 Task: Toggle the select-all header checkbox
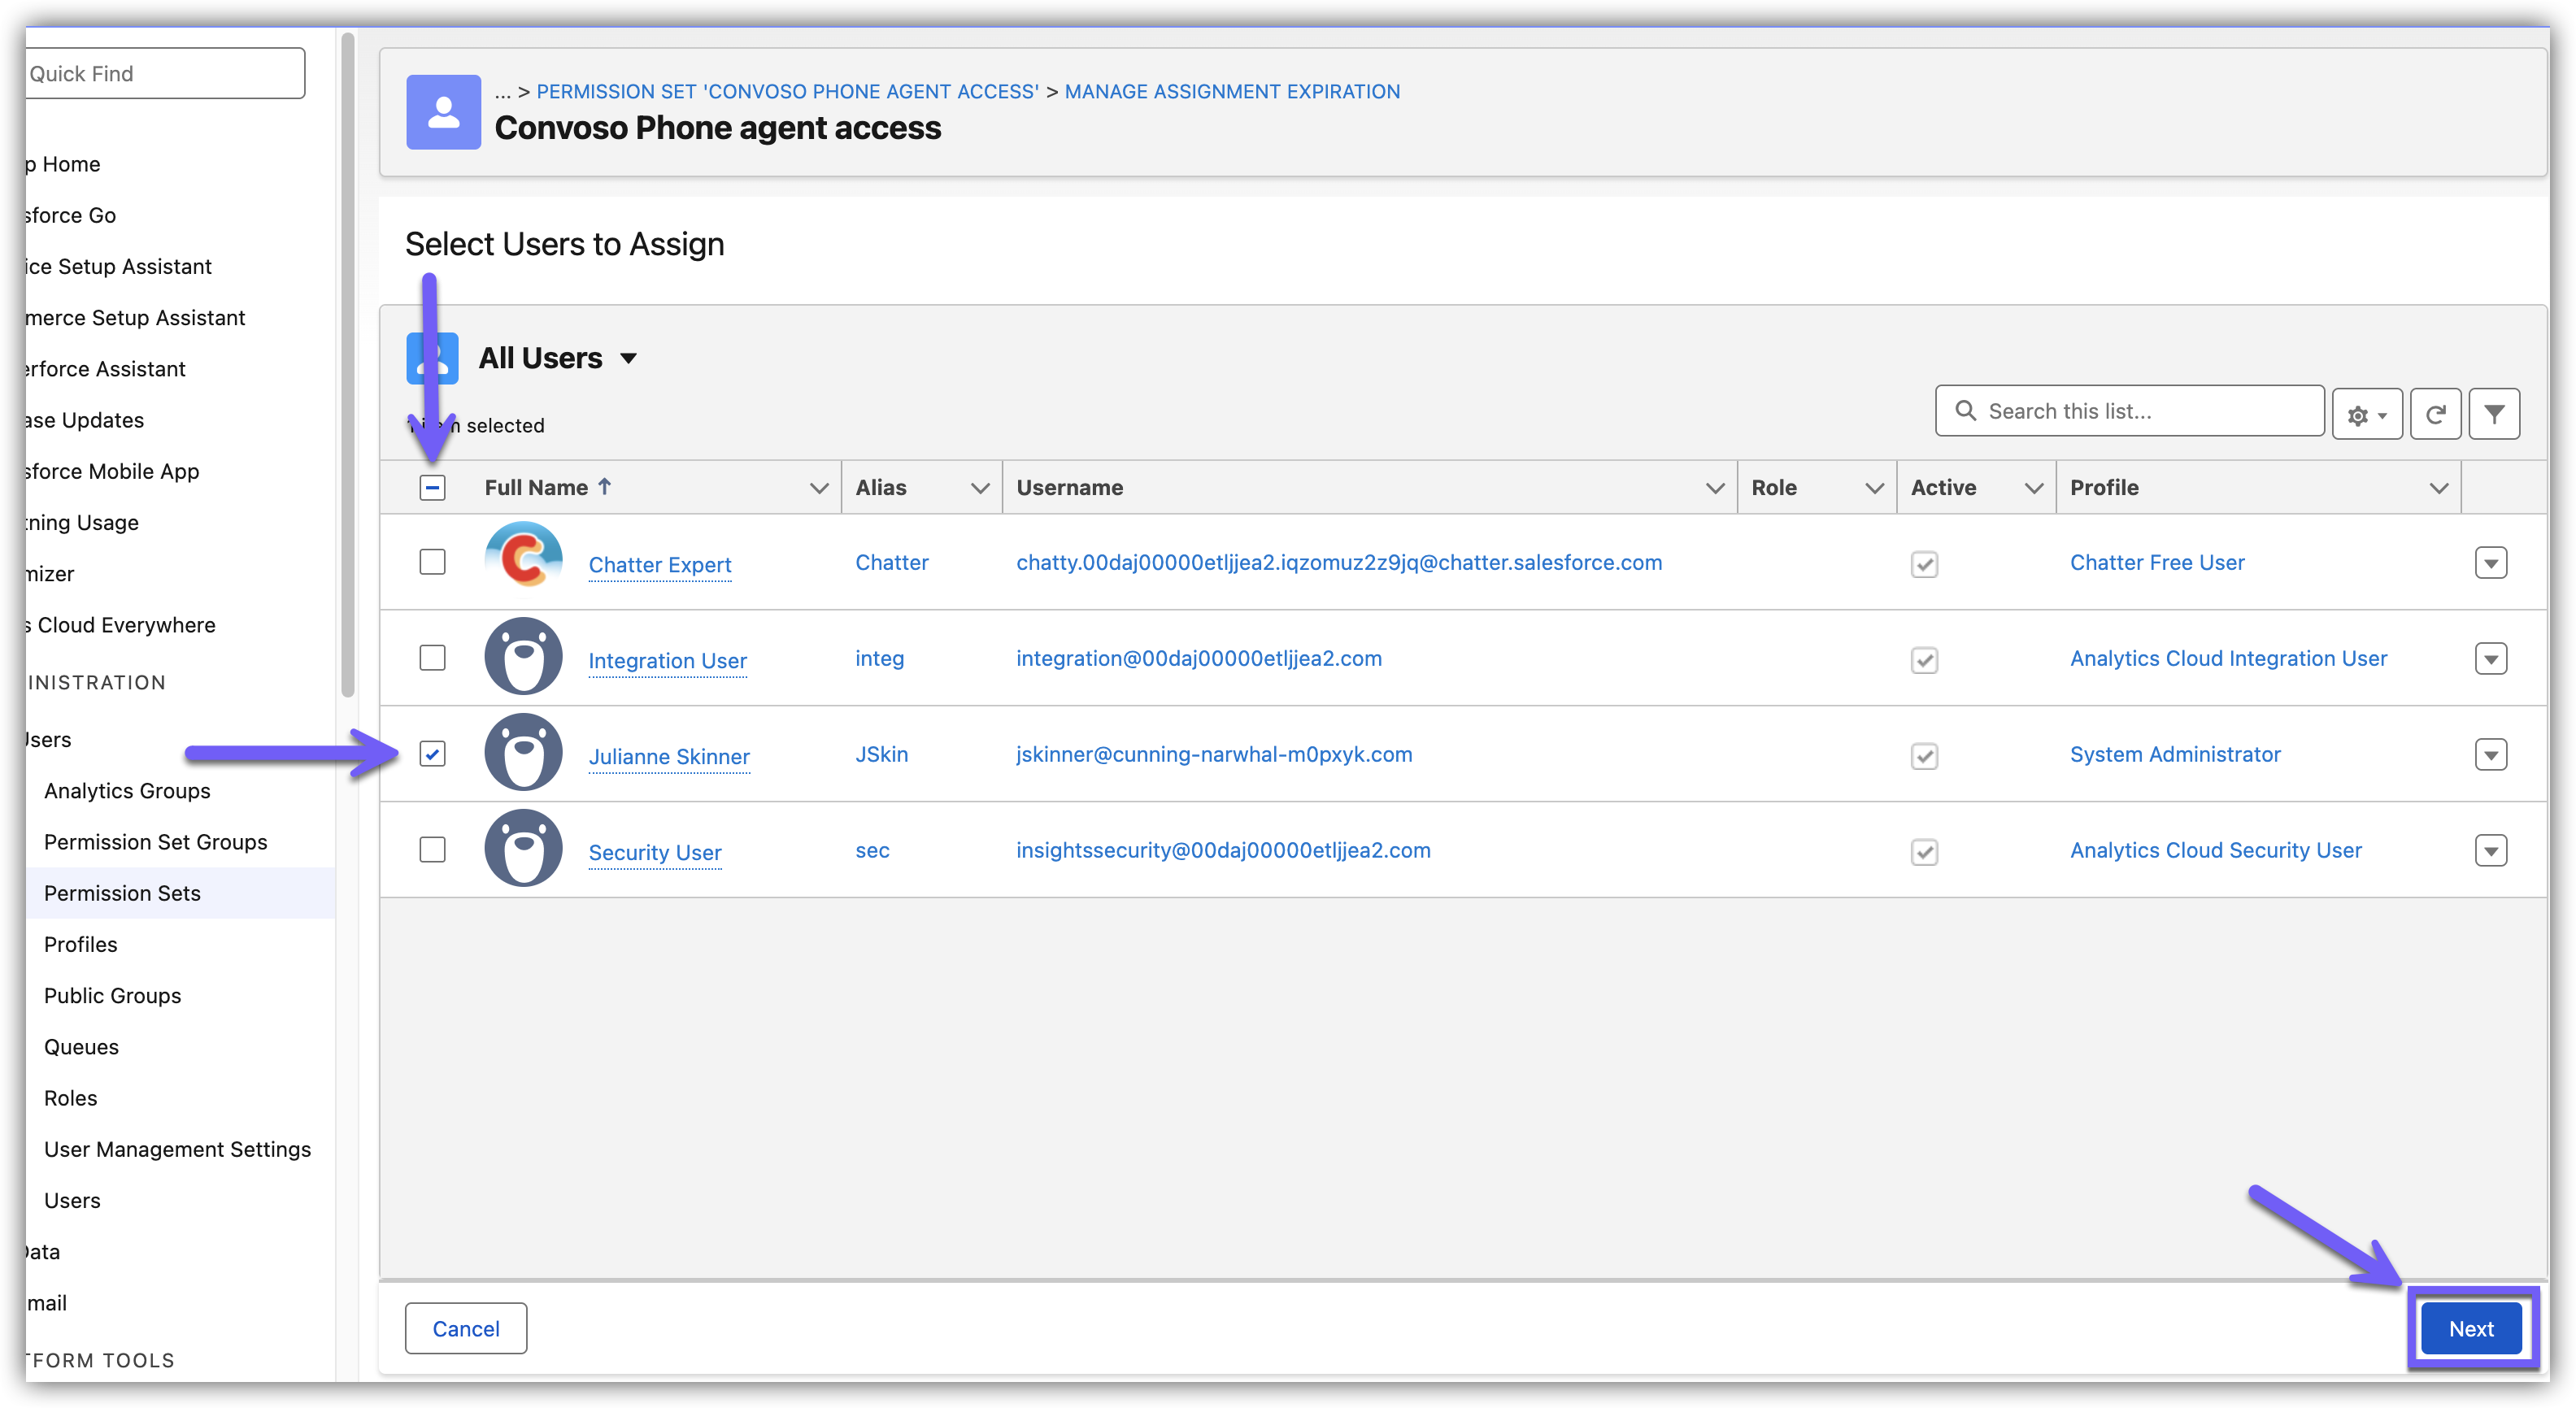click(x=432, y=488)
